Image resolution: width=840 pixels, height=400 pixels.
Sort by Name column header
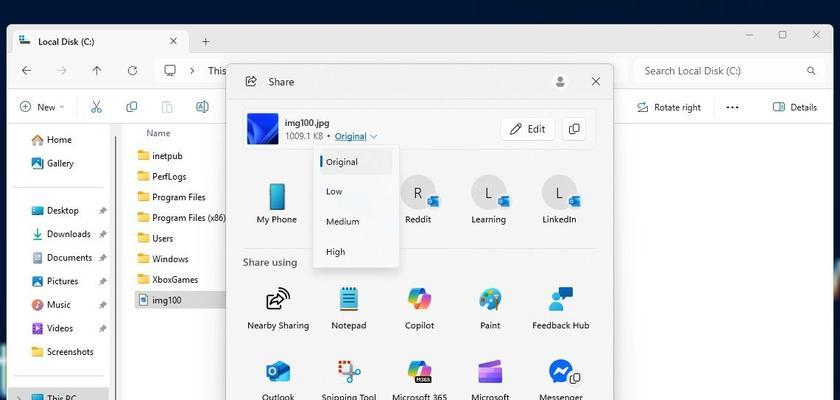tap(158, 133)
